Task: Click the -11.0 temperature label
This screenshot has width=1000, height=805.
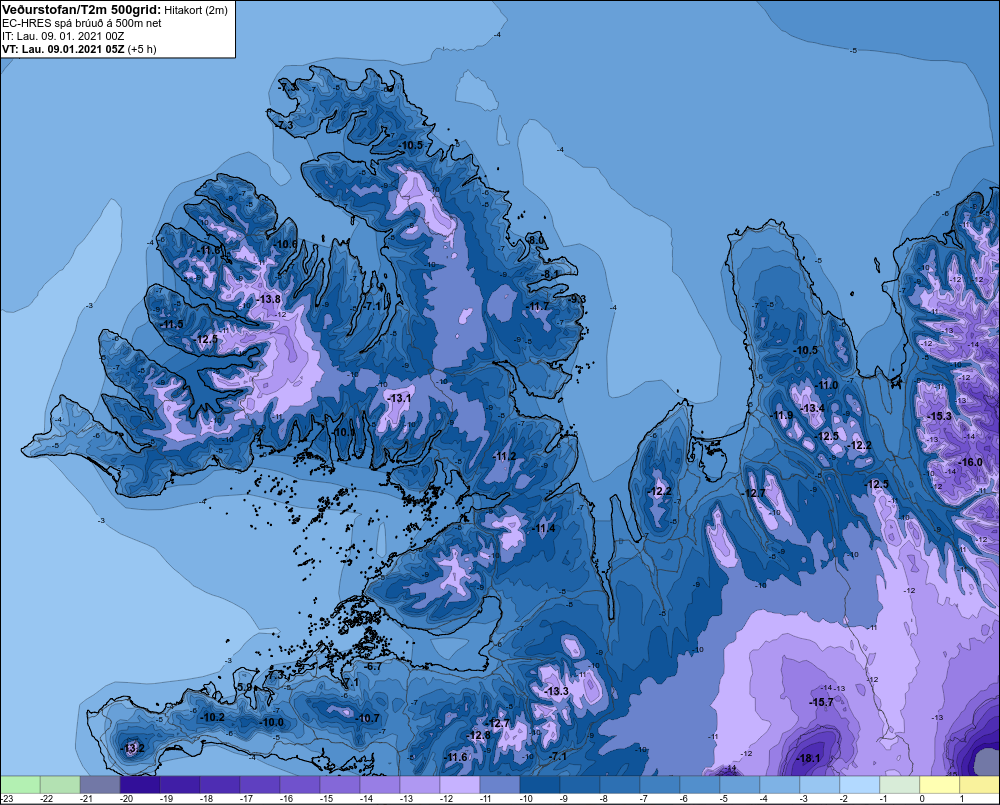Action: 827,385
